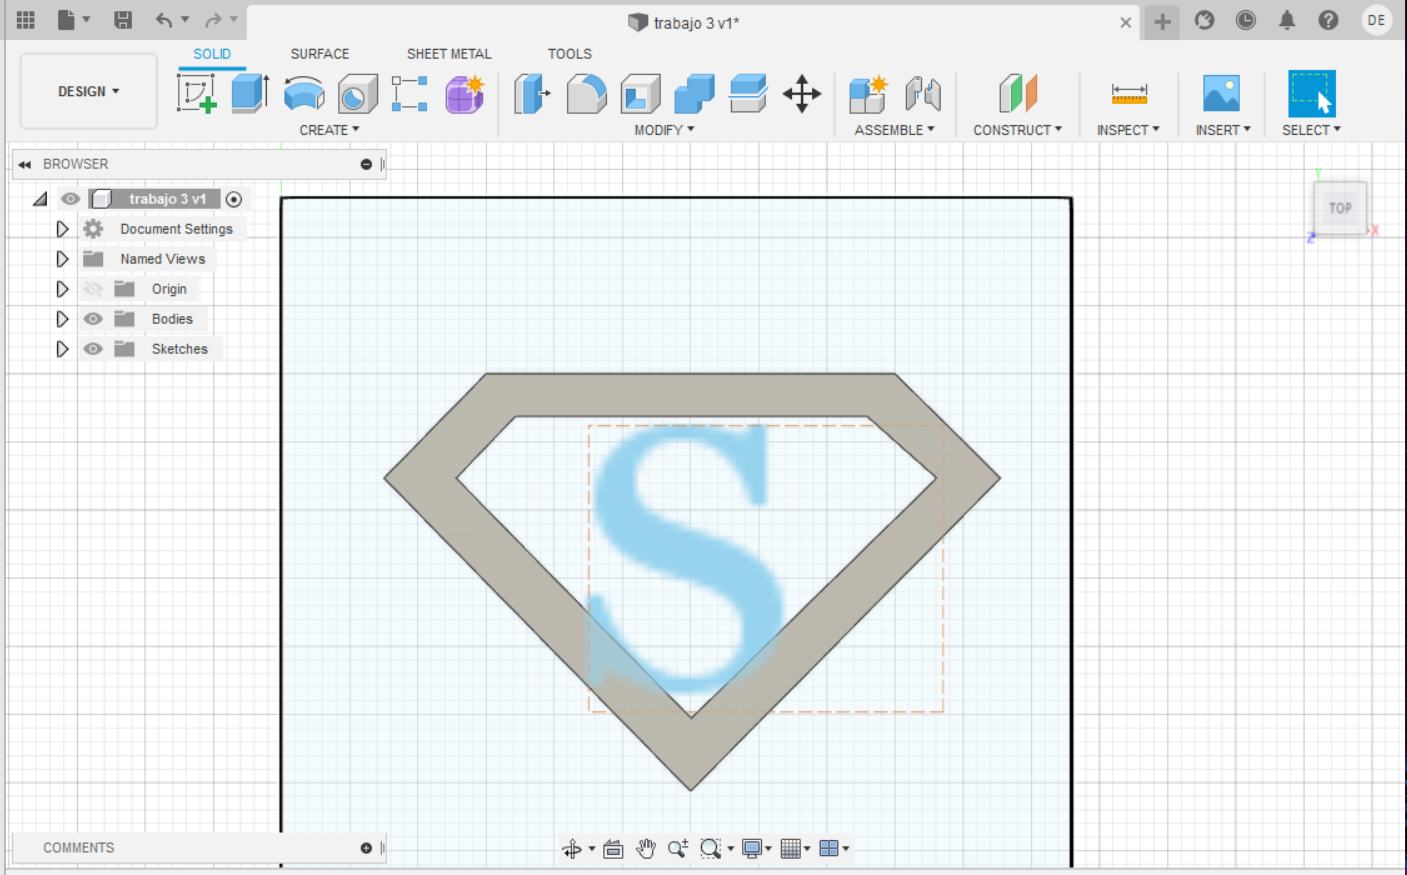Click the Zoom Window/Fit icon
The image size is (1407, 875).
[711, 849]
